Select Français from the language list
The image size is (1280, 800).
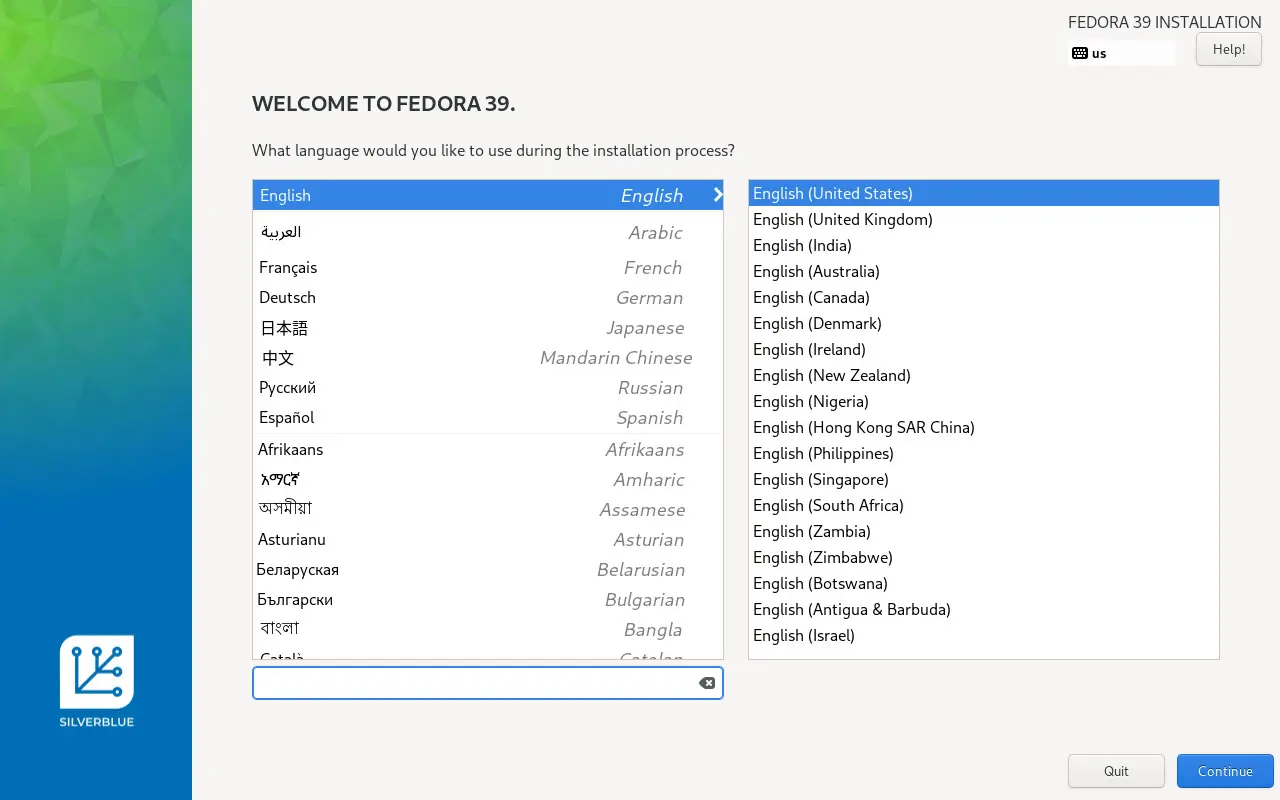point(487,267)
